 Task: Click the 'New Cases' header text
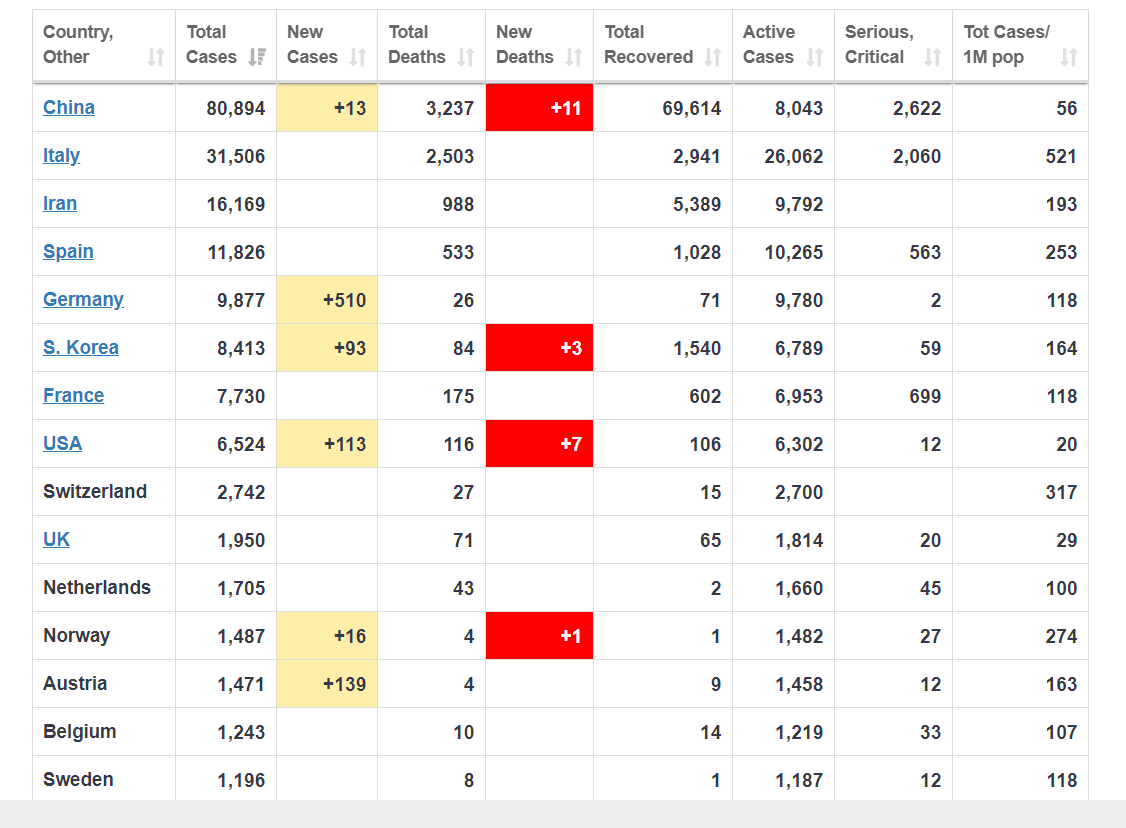[x=312, y=45]
